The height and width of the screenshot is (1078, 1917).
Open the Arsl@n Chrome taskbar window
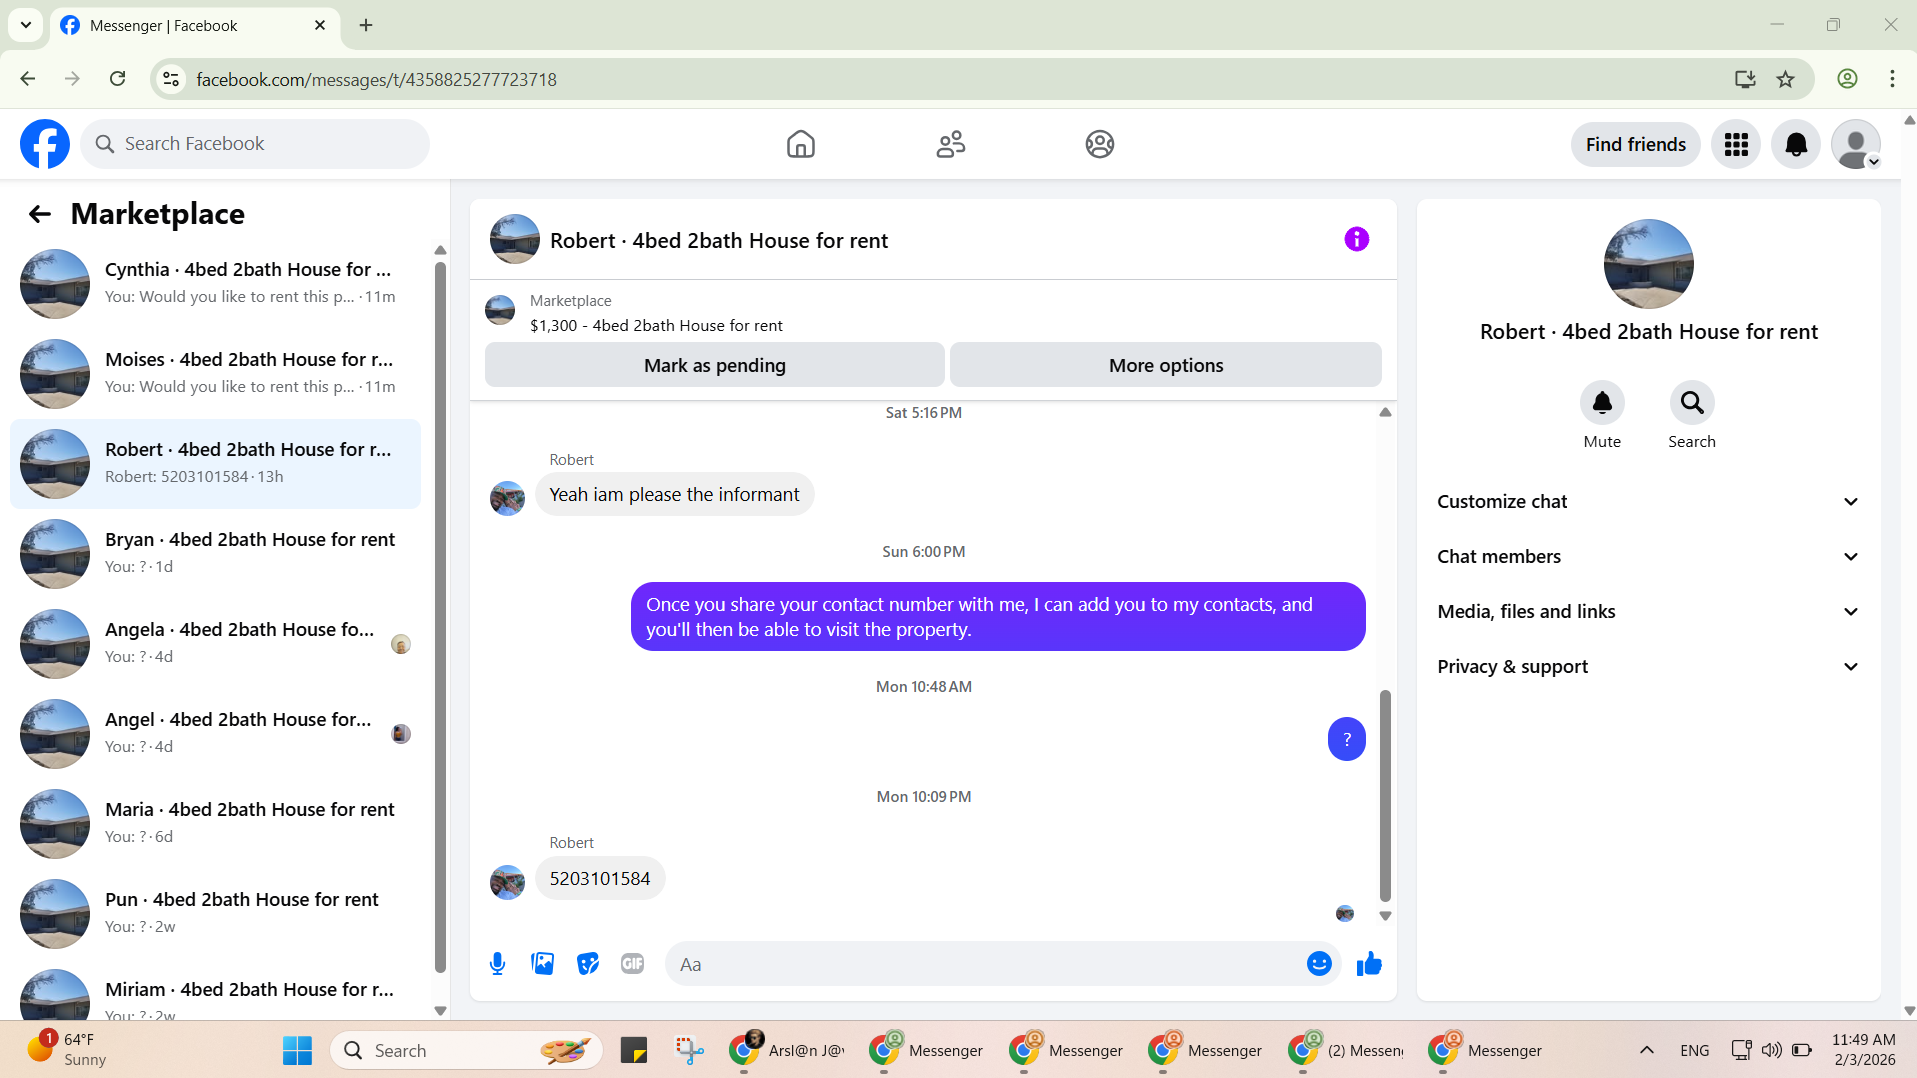tap(788, 1050)
